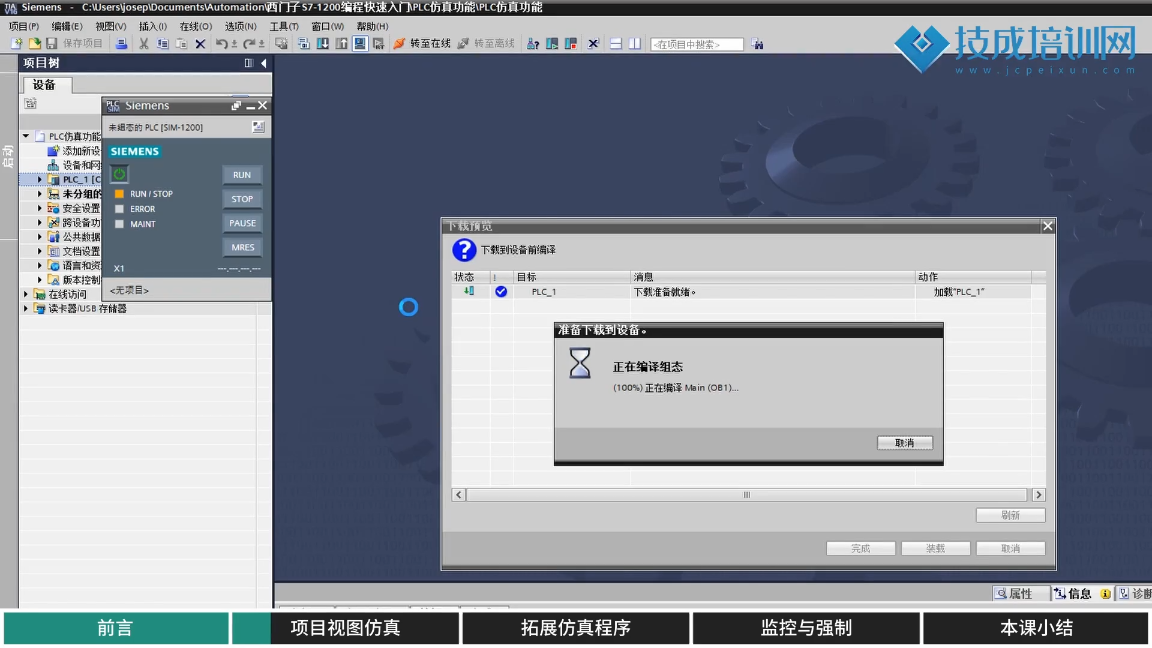Viewport: 1152px width, 648px height.
Task: Open the 工具(T) menu
Action: coord(284,26)
